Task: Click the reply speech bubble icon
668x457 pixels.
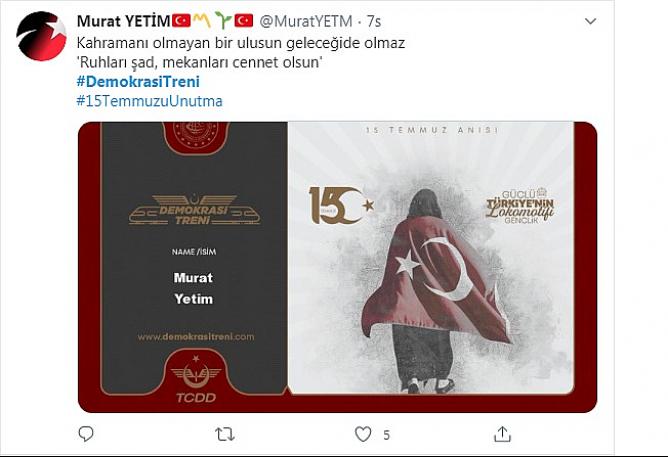Action: (86, 434)
